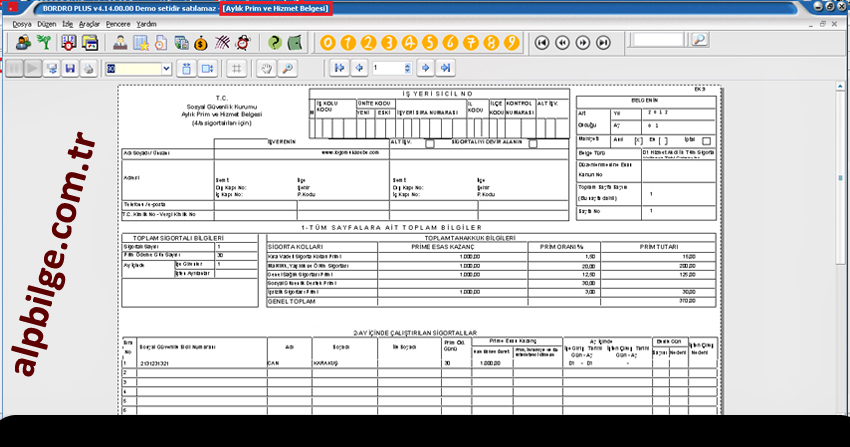Image resolution: width=850 pixels, height=447 pixels.
Task: Select the hand pan tool
Action: click(x=266, y=68)
